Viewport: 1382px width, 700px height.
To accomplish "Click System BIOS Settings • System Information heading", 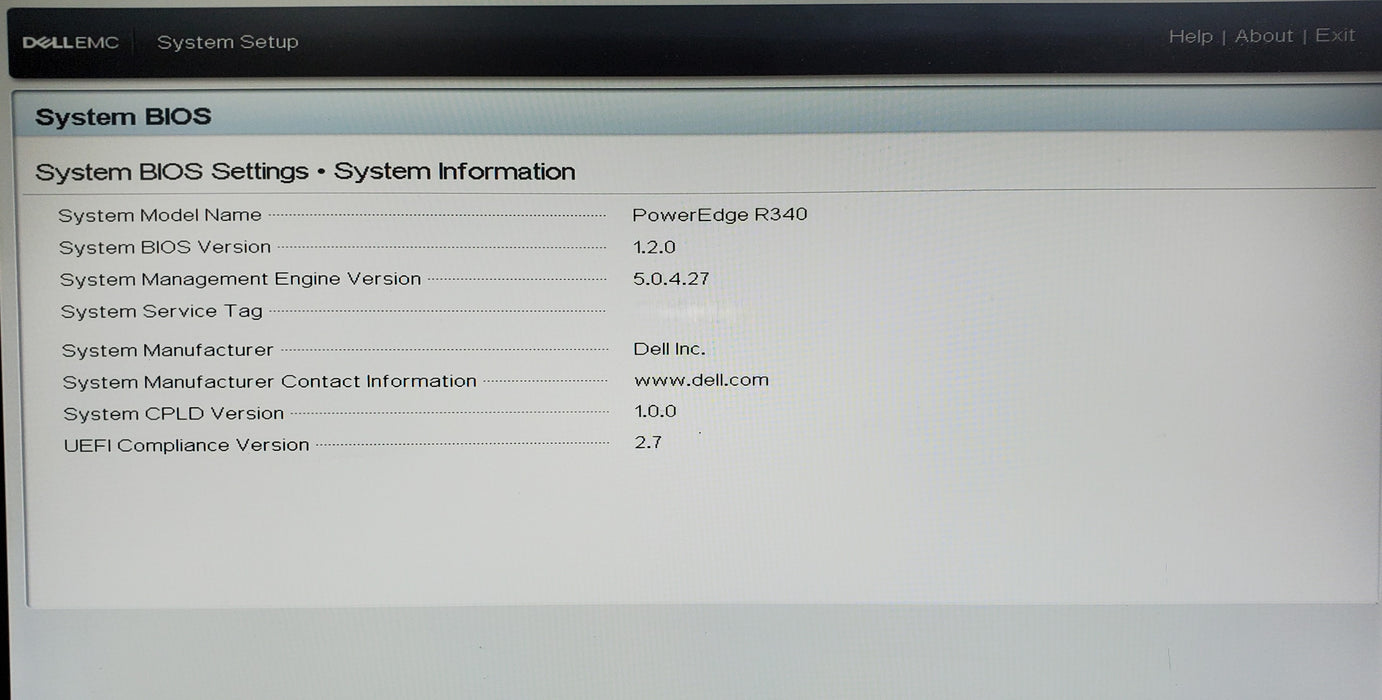I will click(x=305, y=172).
